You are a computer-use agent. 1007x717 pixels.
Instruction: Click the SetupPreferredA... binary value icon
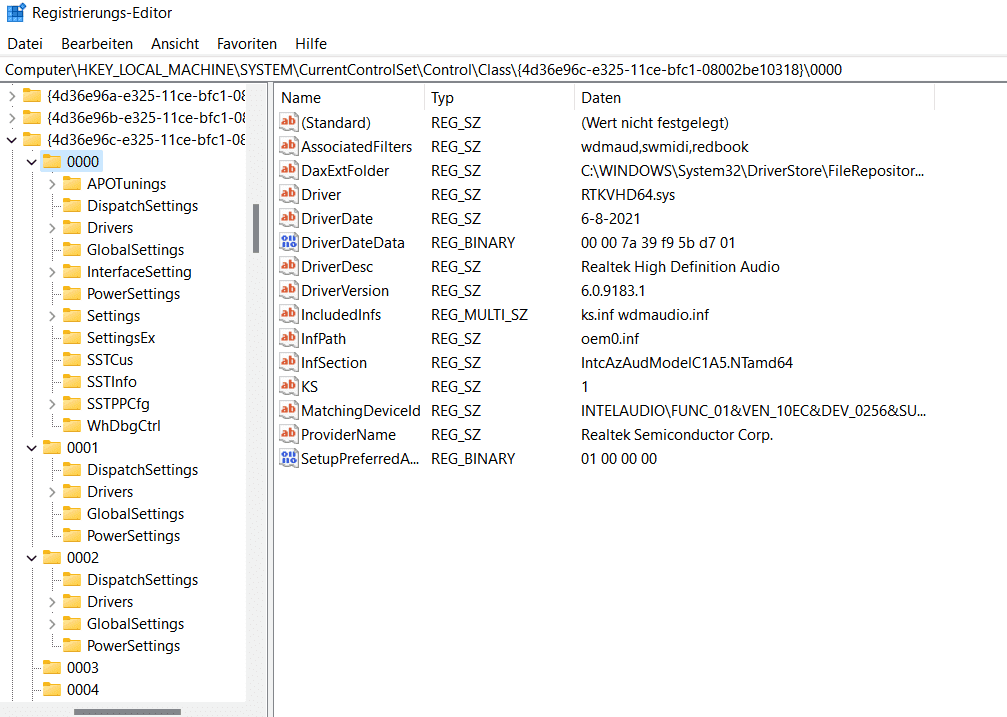pyautogui.click(x=289, y=459)
